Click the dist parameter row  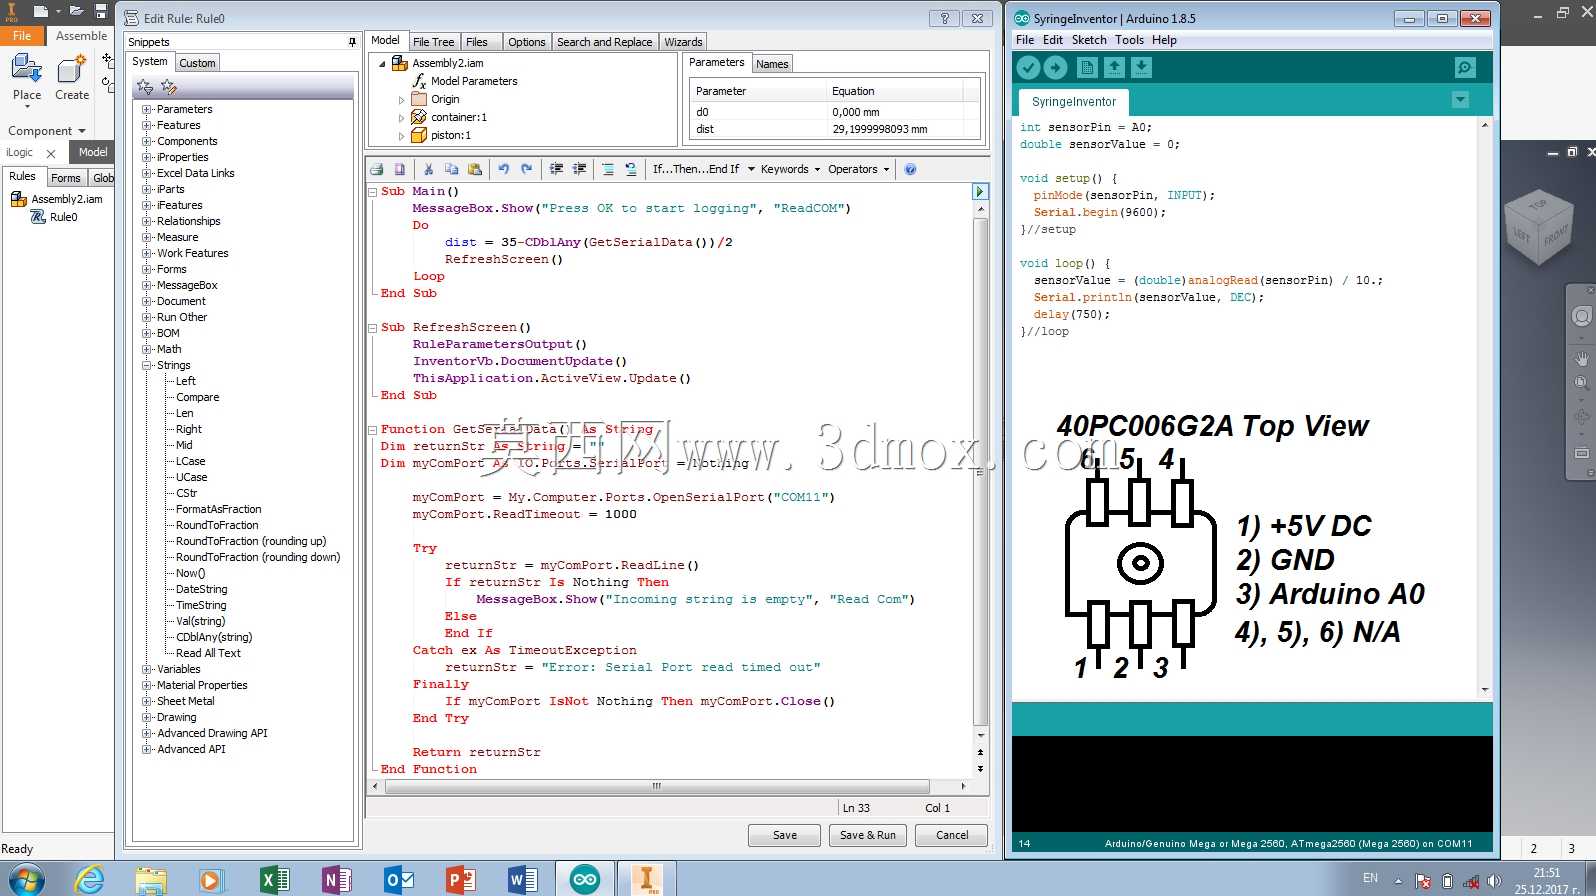click(833, 129)
